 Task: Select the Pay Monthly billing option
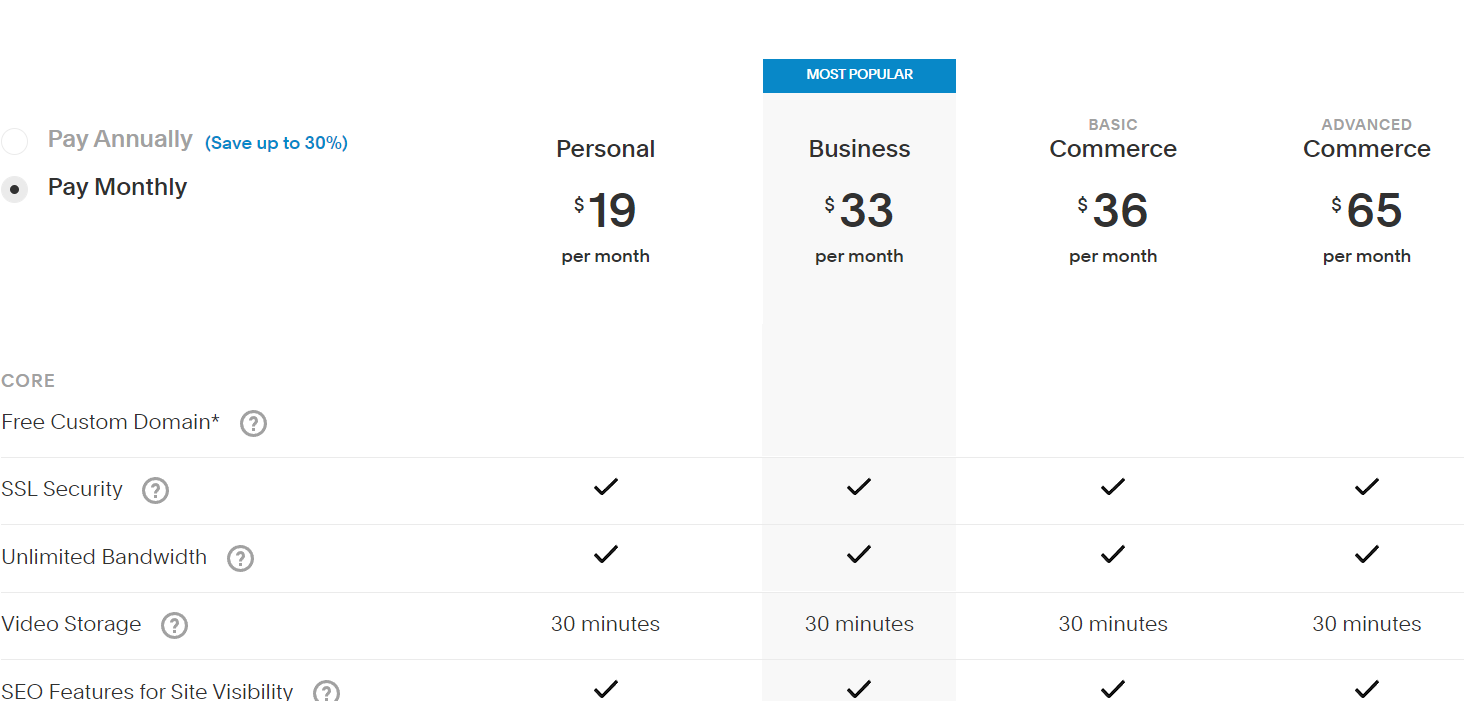[x=17, y=187]
